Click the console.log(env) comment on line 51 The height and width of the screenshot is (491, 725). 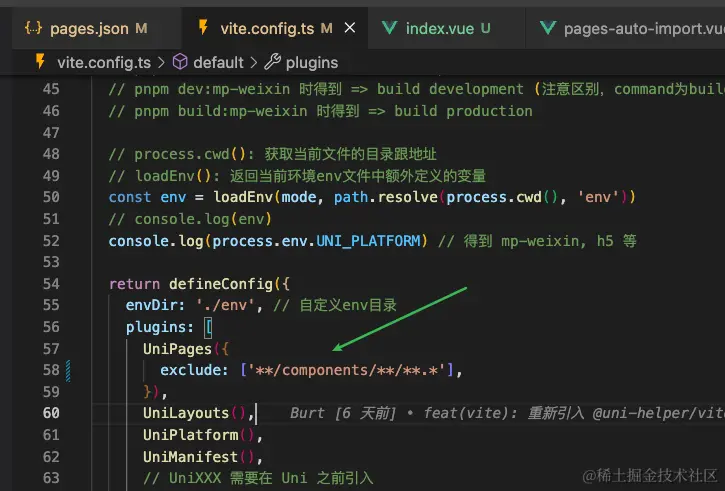(x=190, y=219)
